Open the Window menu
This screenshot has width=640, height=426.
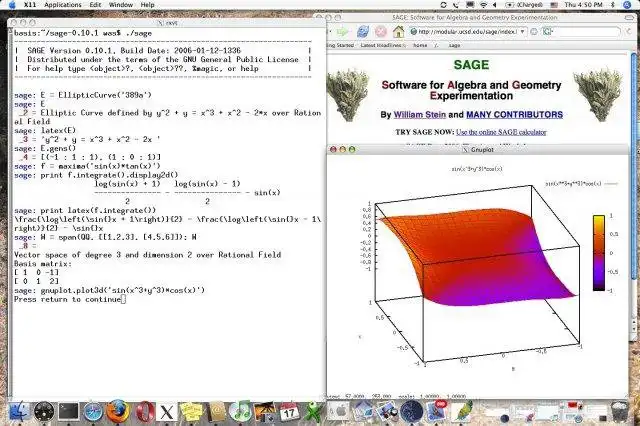(121, 5)
